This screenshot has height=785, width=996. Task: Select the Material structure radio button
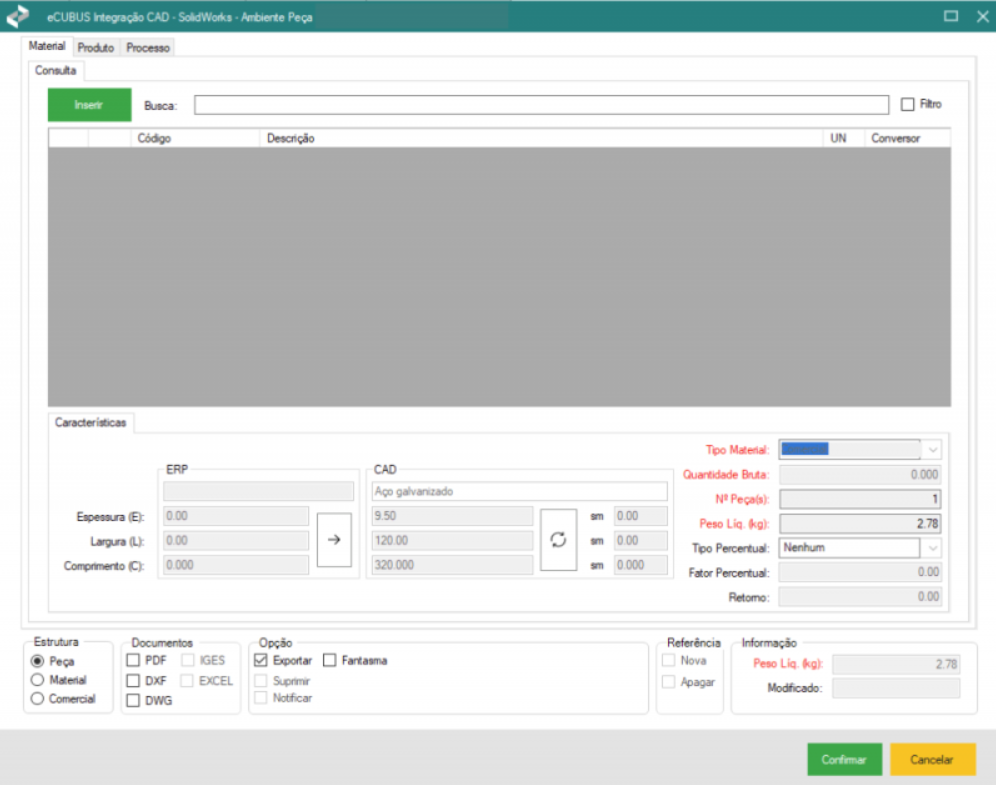pyautogui.click(x=39, y=680)
